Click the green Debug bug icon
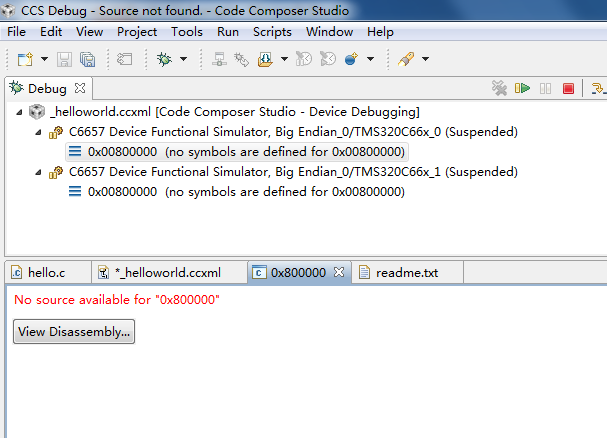 coord(164,59)
